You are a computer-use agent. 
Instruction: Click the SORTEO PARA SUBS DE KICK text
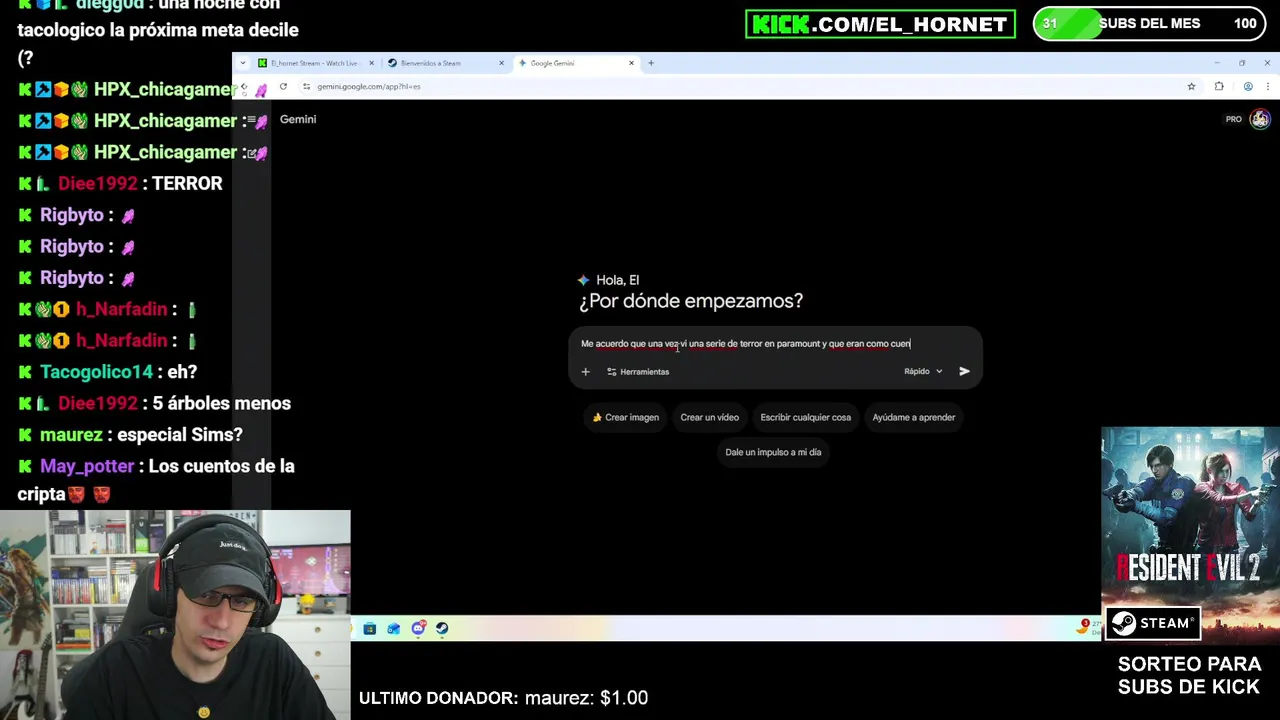pos(1189,675)
